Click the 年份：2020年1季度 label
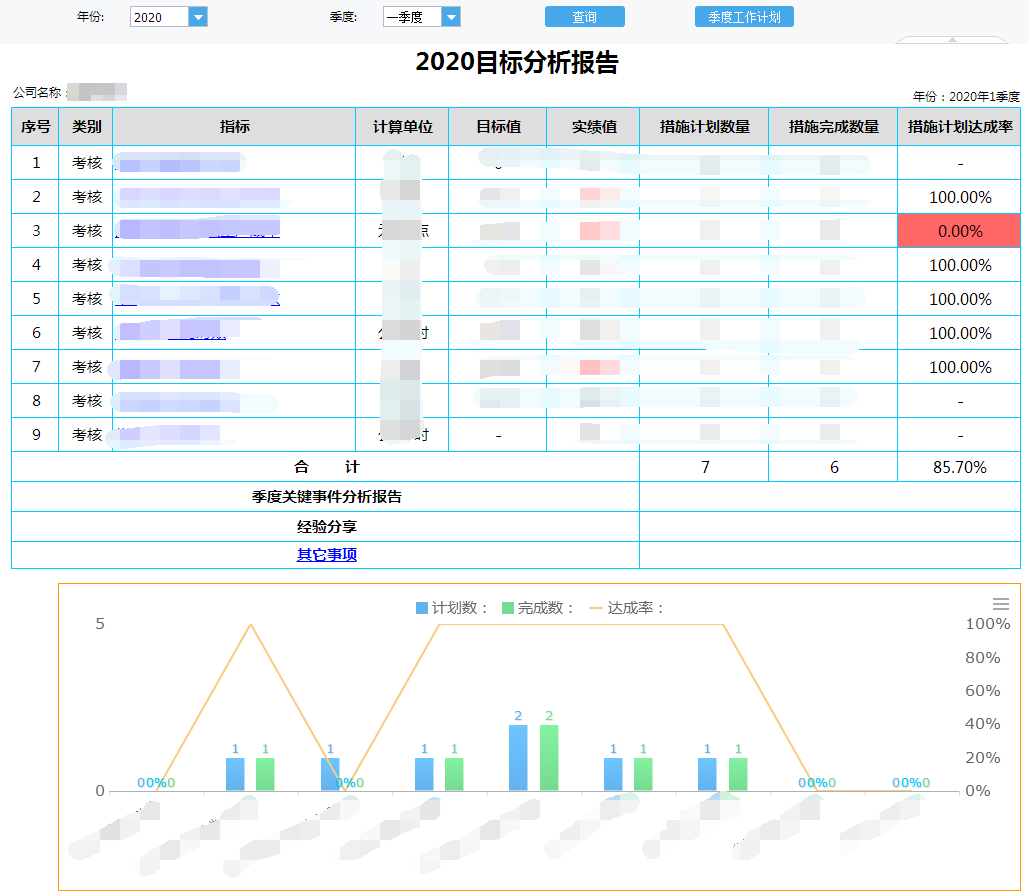This screenshot has width=1029, height=893. tap(966, 96)
